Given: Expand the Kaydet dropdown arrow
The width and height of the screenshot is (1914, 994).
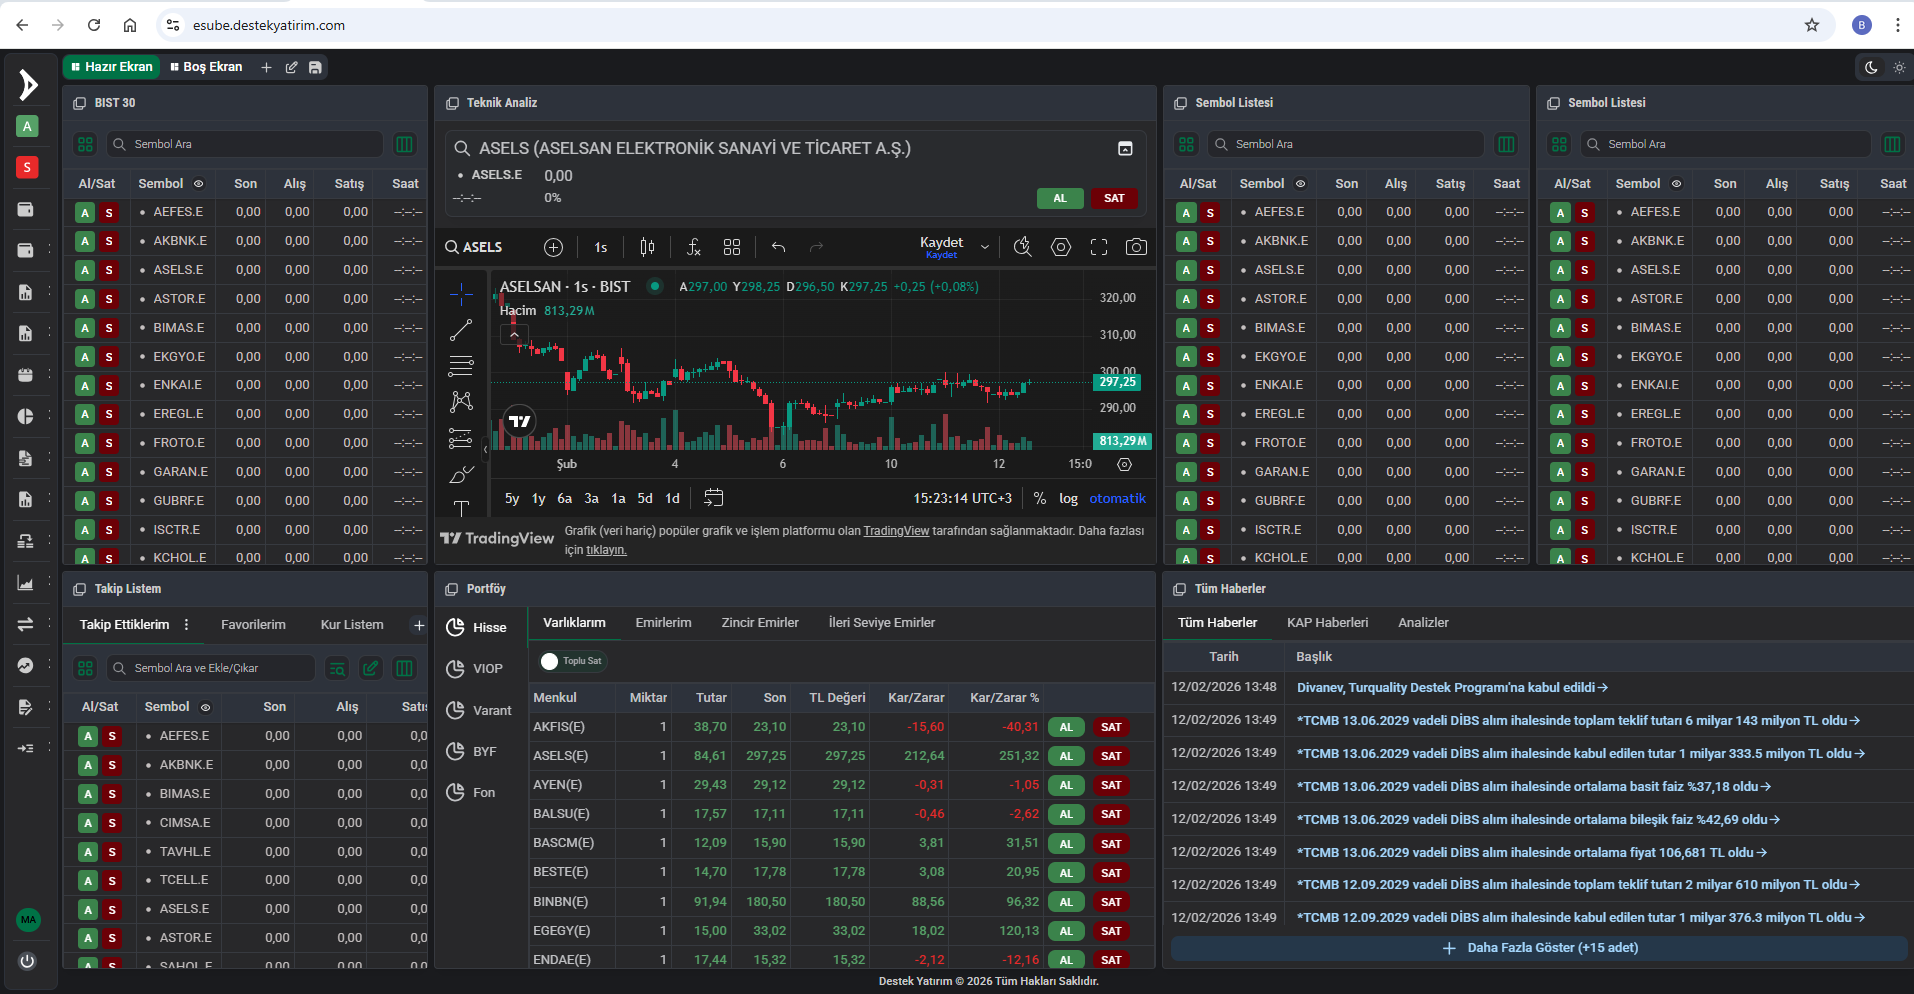Looking at the screenshot, I should [x=985, y=247].
